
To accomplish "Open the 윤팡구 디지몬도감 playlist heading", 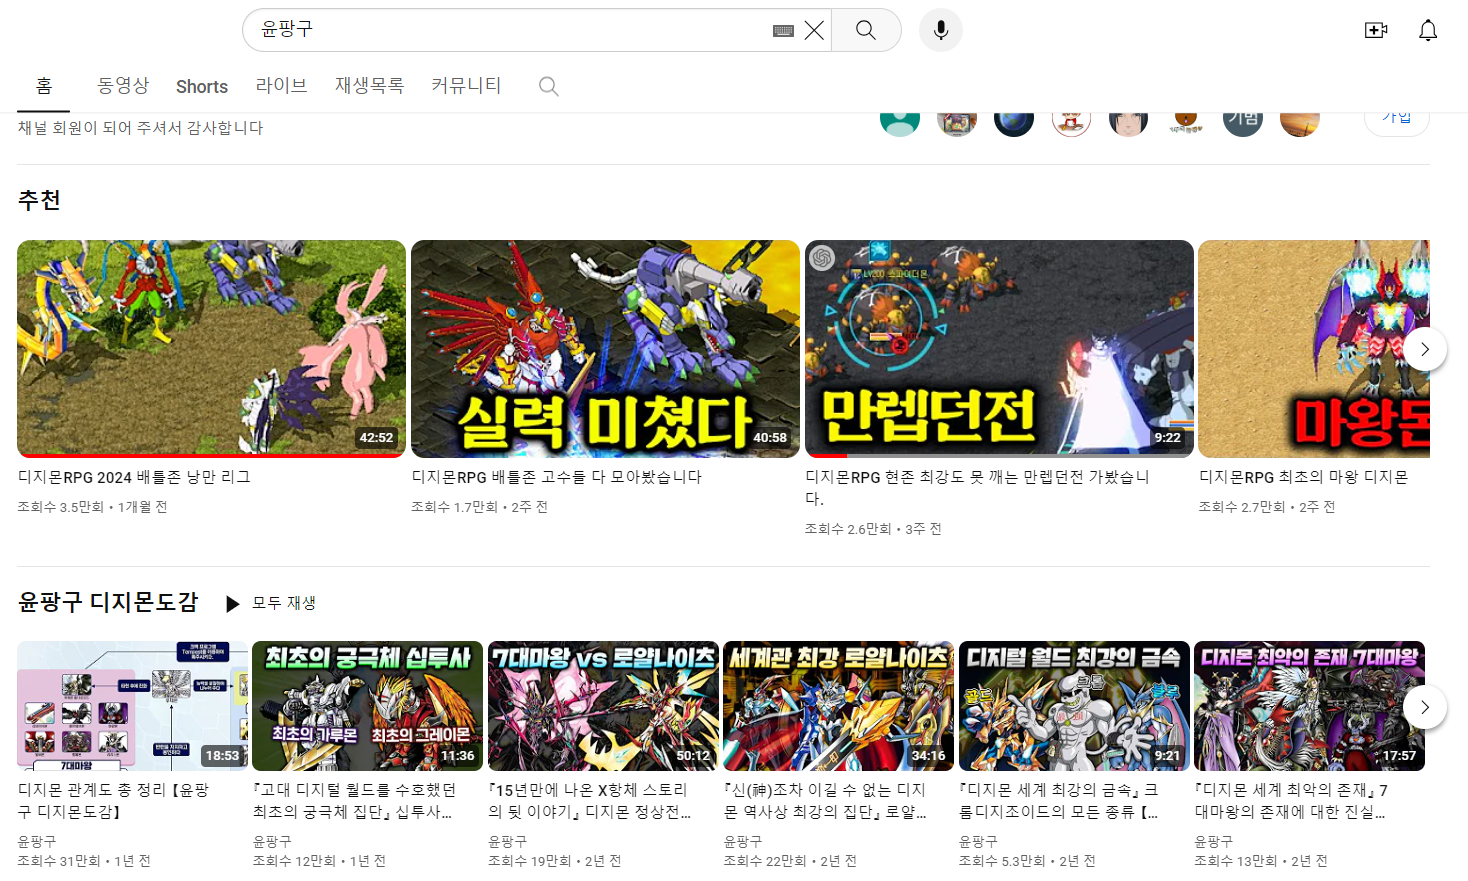I will [x=108, y=602].
